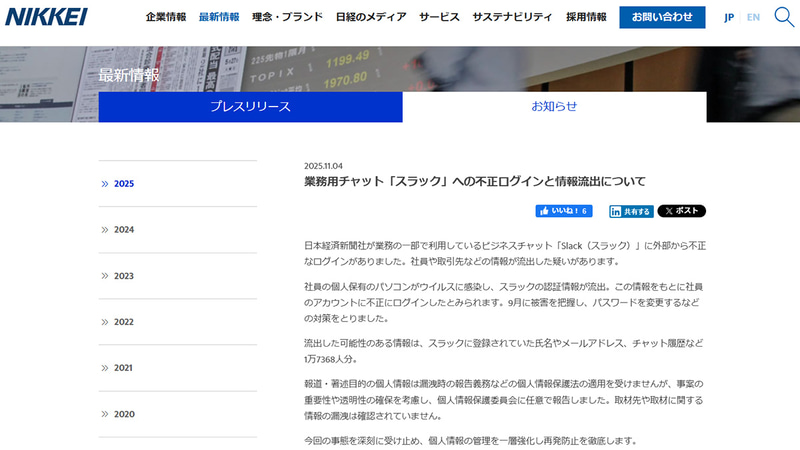Image resolution: width=800 pixels, height=450 pixels.
Task: Click the paragraph starting 今回の事態を深刻に受け止め
Action: point(471,440)
